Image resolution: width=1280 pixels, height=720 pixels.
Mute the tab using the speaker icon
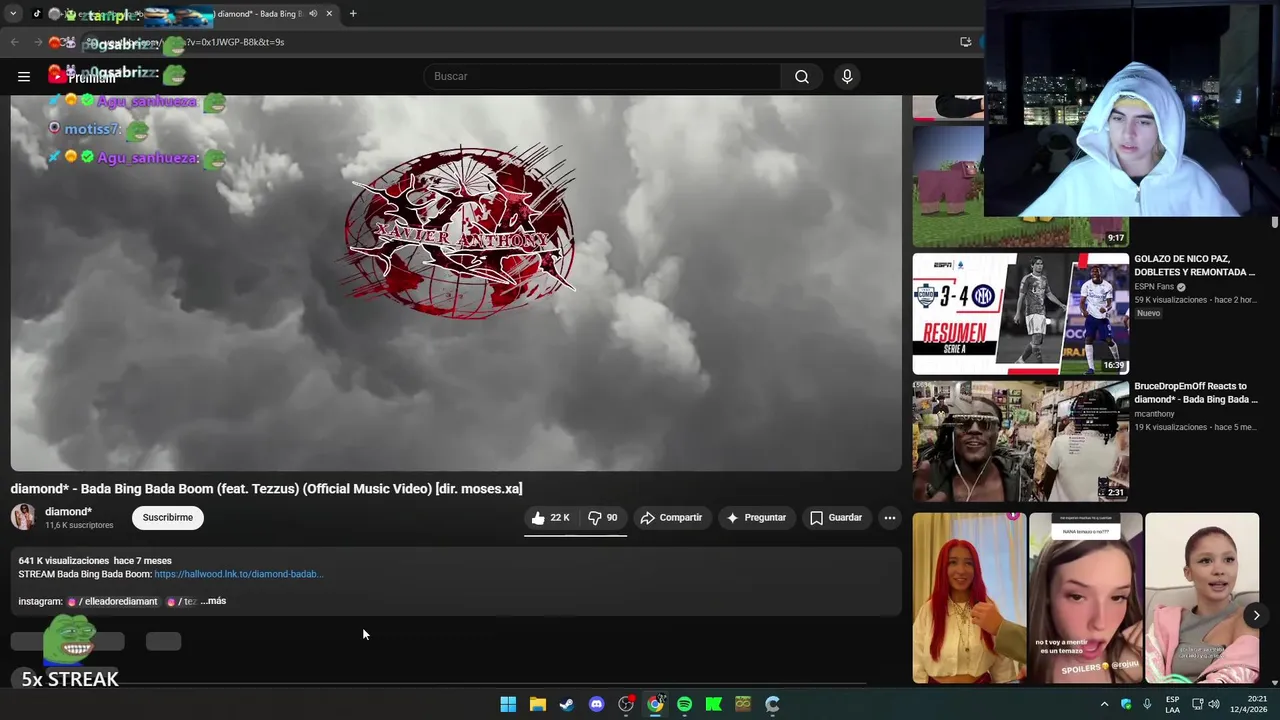(313, 14)
